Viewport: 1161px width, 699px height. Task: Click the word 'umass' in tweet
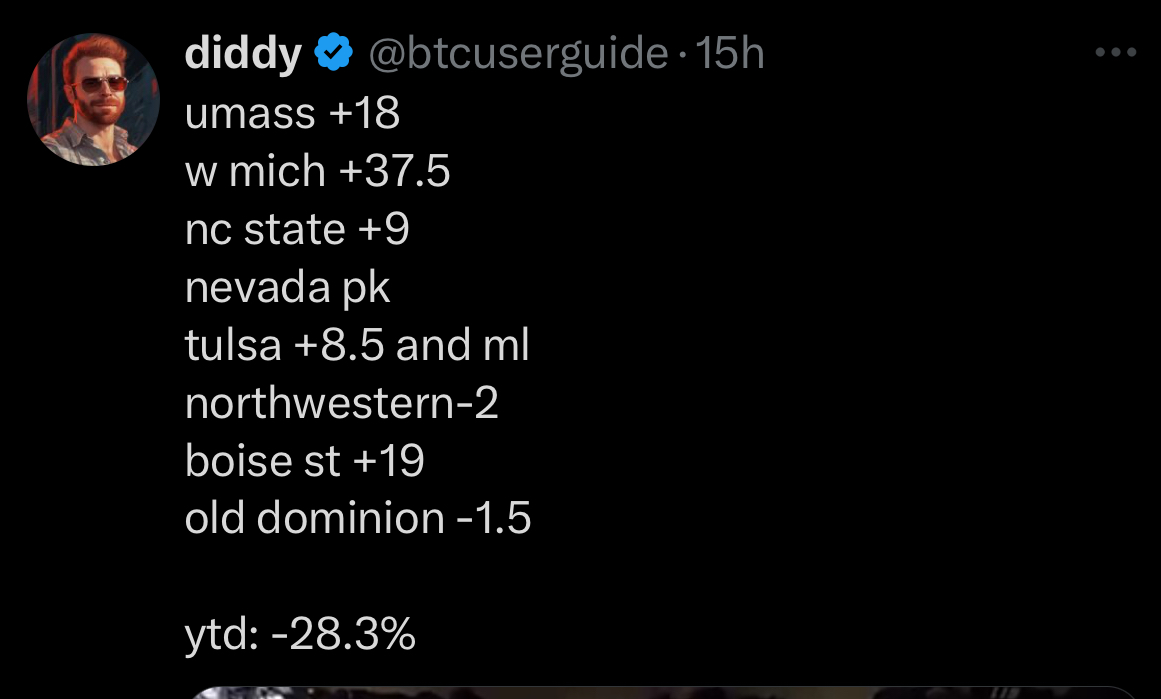[x=250, y=114]
